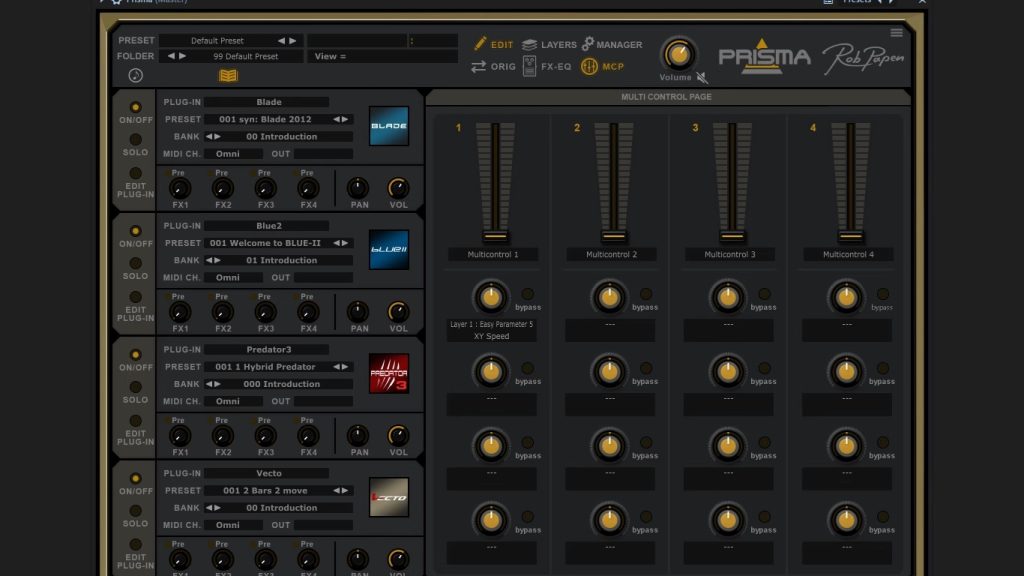1024x576 pixels.
Task: Click the Vecto plug-in logo
Action: pyautogui.click(x=388, y=497)
